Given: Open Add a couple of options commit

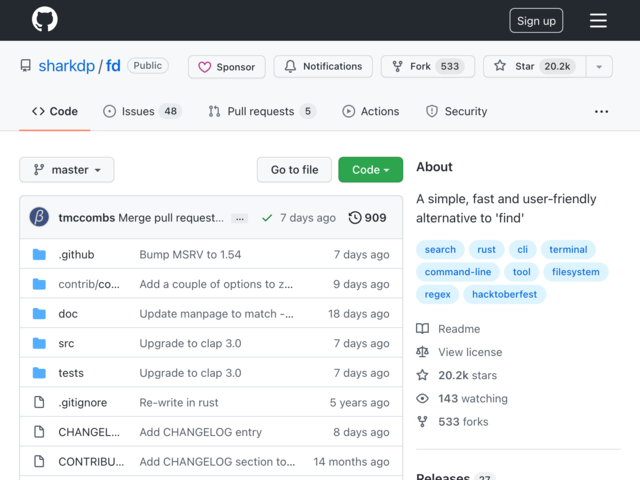Looking at the screenshot, I should click(x=216, y=284).
